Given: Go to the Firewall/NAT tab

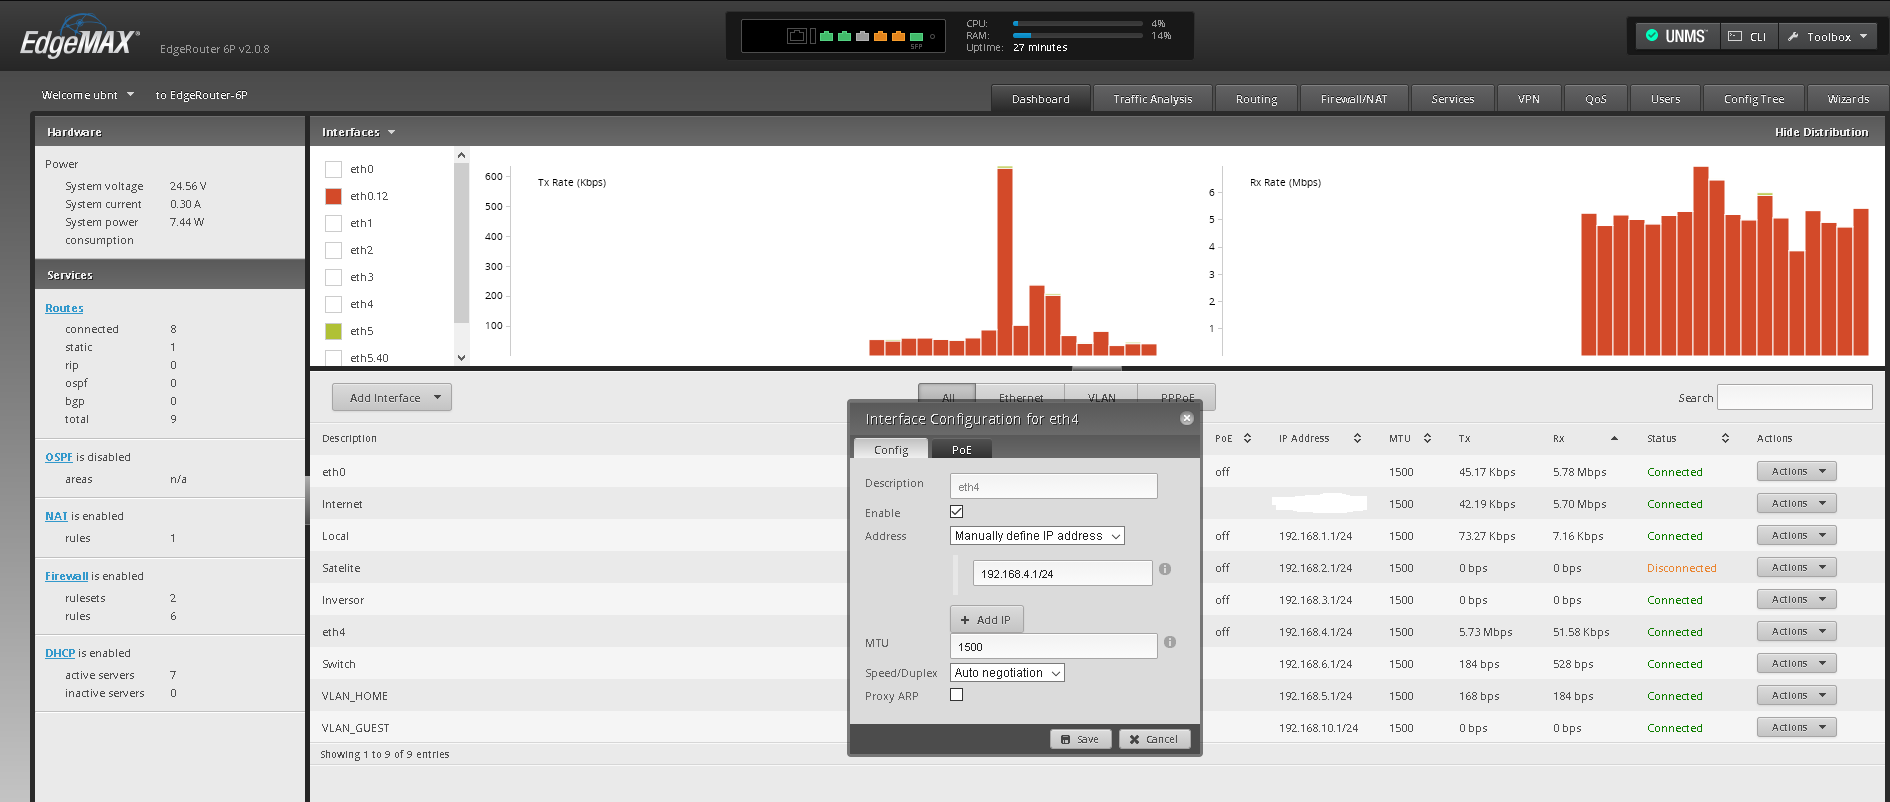Looking at the screenshot, I should (x=1353, y=99).
